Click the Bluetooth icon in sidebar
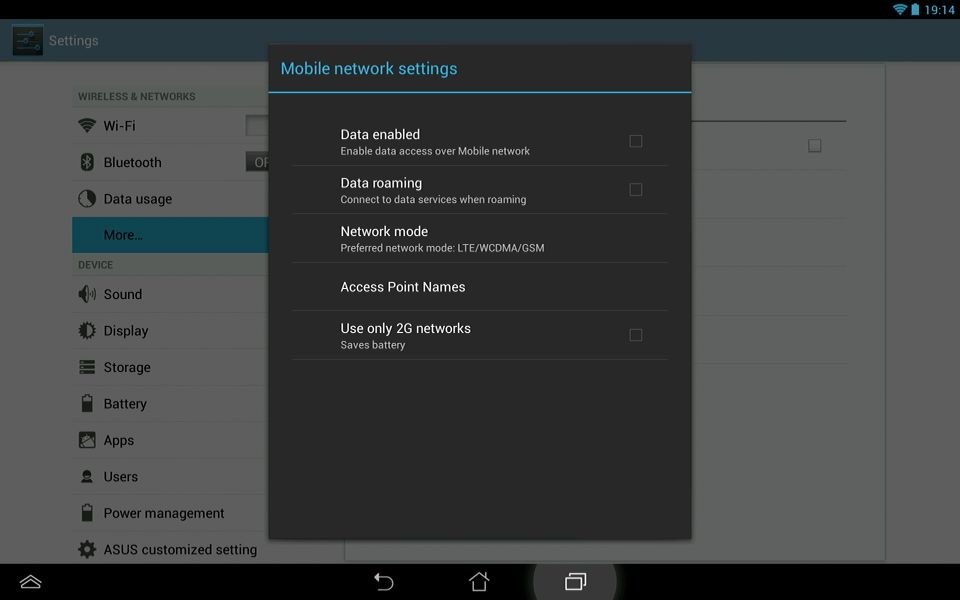This screenshot has width=960, height=600. click(87, 162)
